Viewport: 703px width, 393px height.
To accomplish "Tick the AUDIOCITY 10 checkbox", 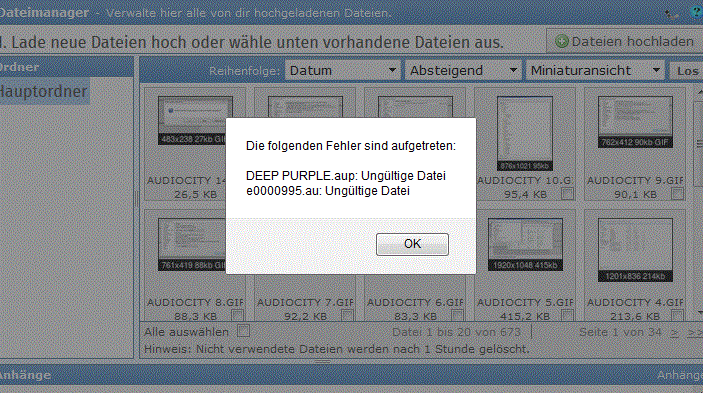I will click(567, 194).
